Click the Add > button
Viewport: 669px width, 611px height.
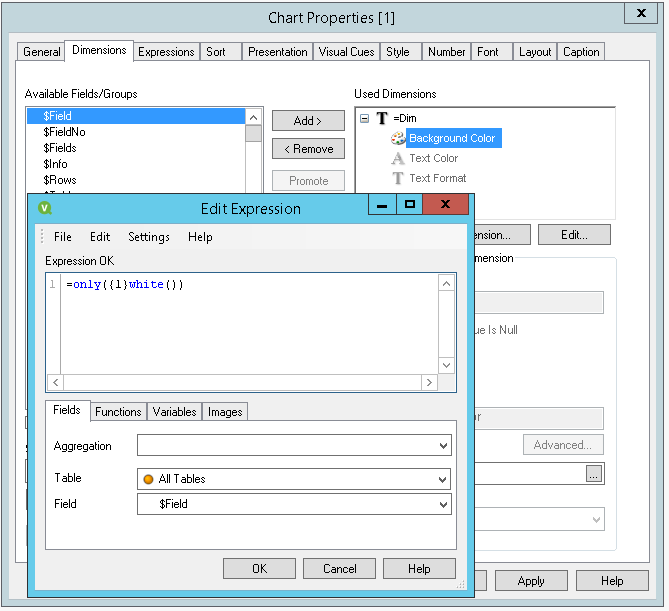[x=308, y=121]
